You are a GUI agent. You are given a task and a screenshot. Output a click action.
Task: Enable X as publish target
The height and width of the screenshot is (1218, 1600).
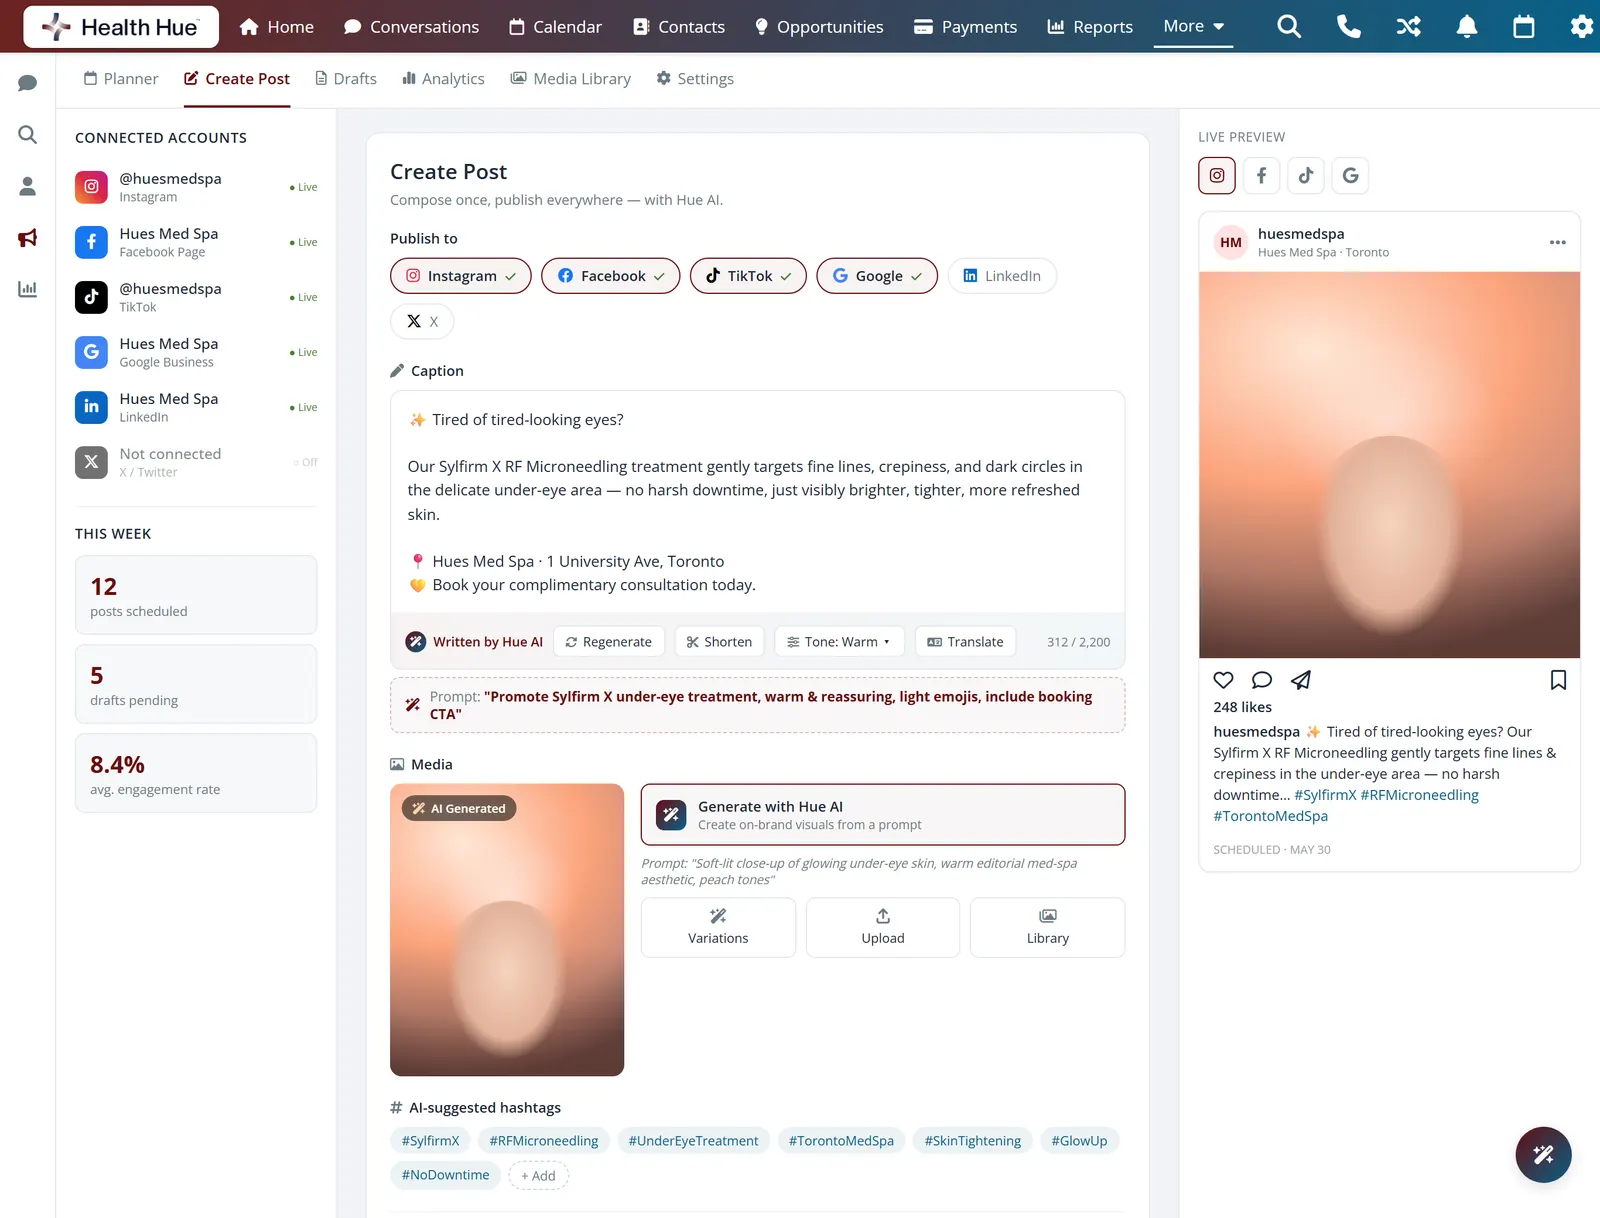[422, 321]
